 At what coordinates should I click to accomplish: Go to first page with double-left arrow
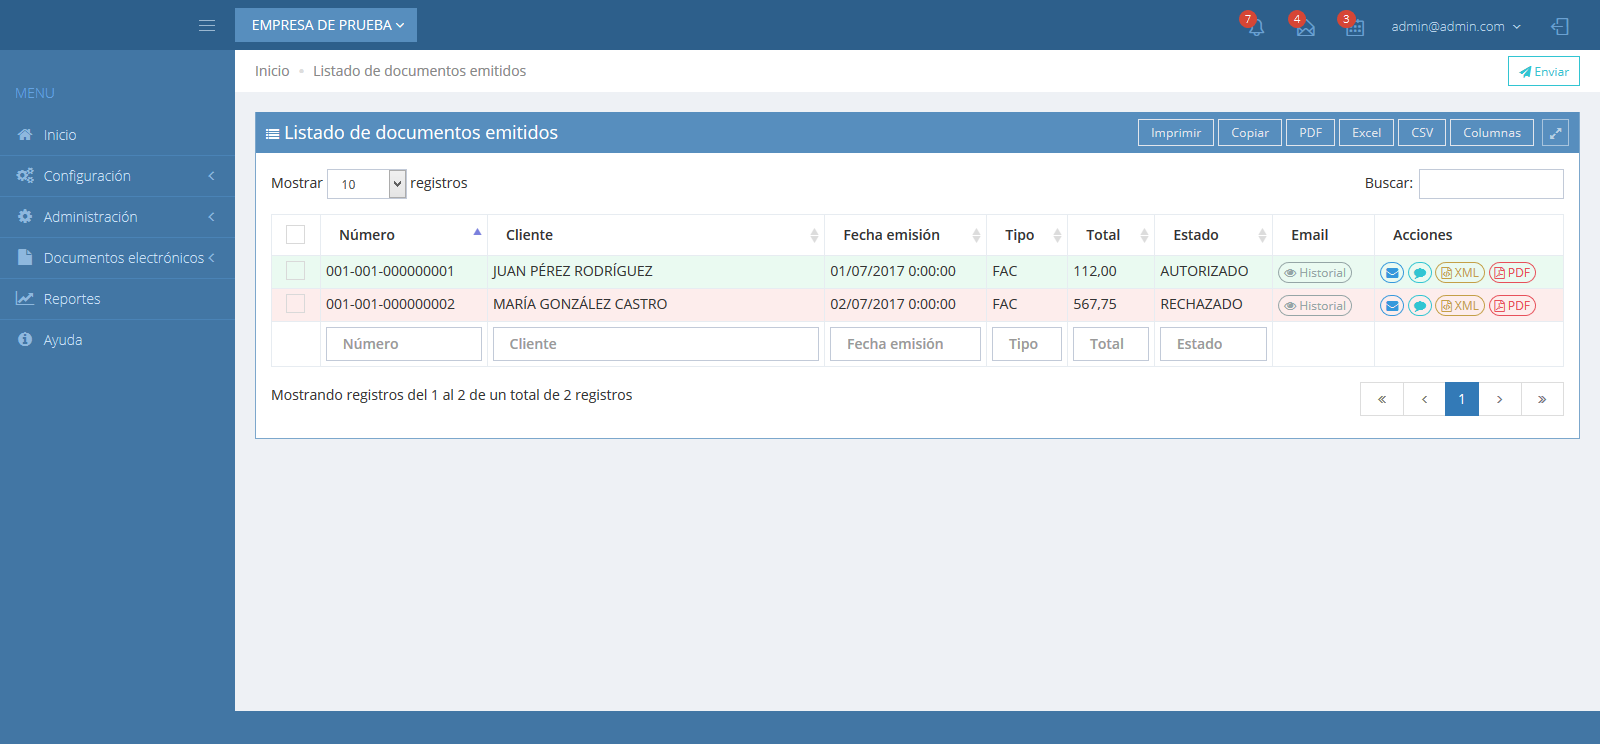[x=1382, y=399]
